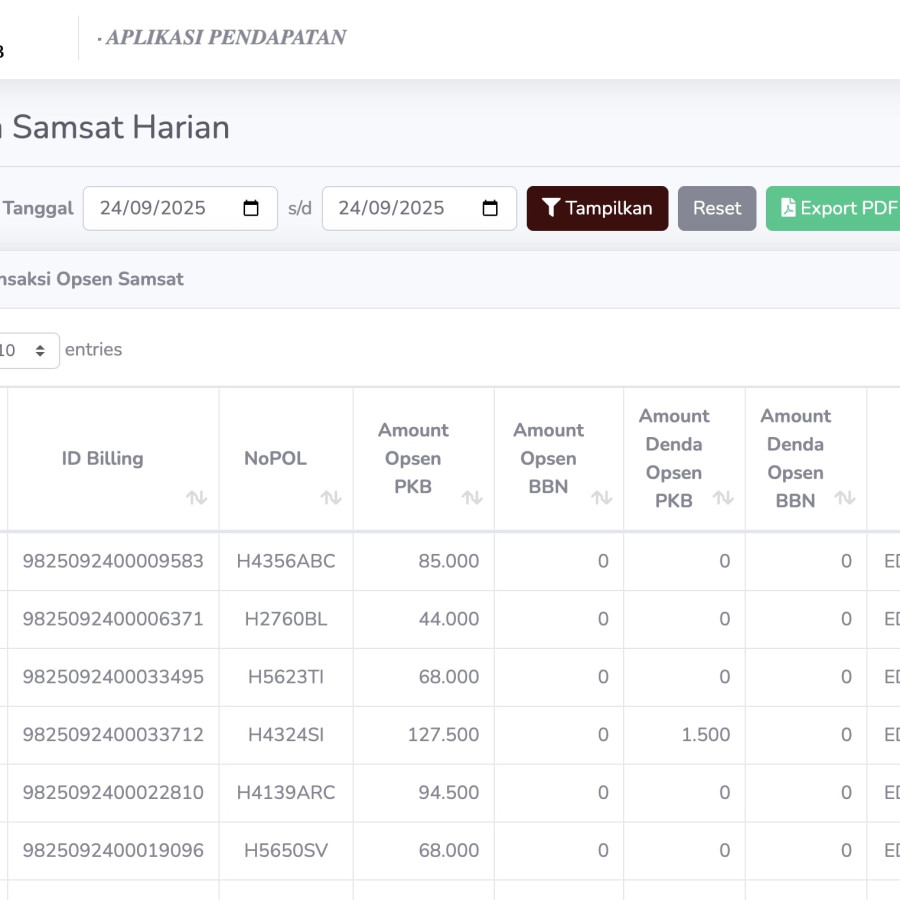Focus the end date input after s/d
The height and width of the screenshot is (900, 900).
coord(400,208)
